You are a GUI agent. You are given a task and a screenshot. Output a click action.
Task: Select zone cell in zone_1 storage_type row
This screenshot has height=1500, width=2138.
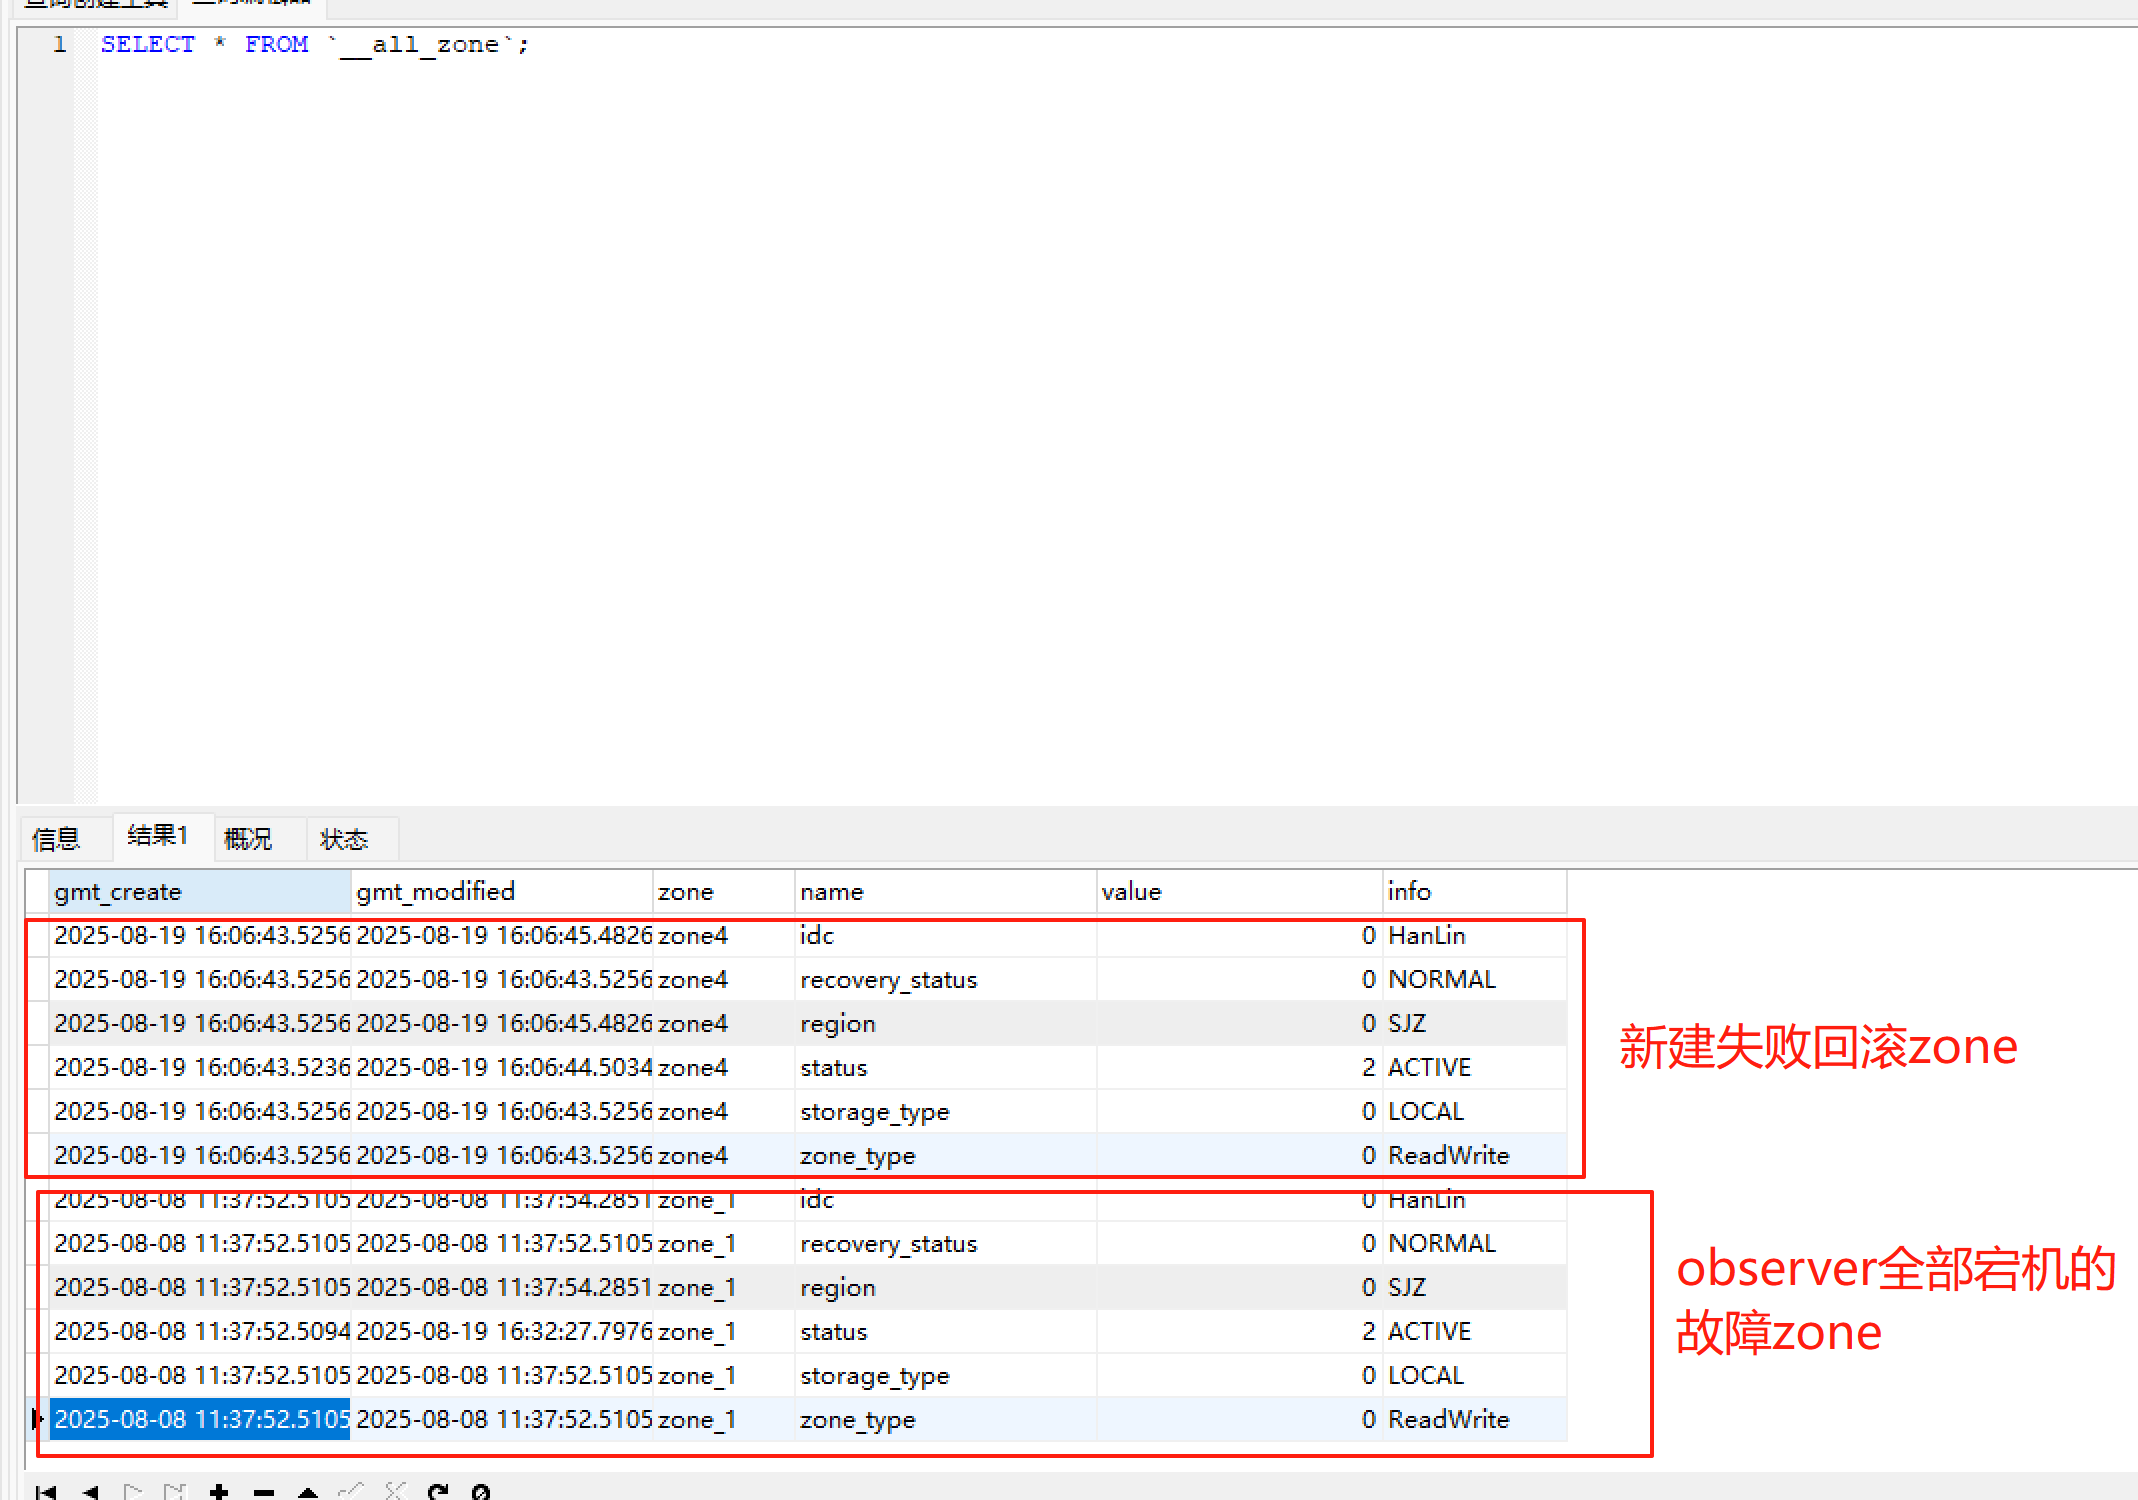pyautogui.click(x=724, y=1375)
